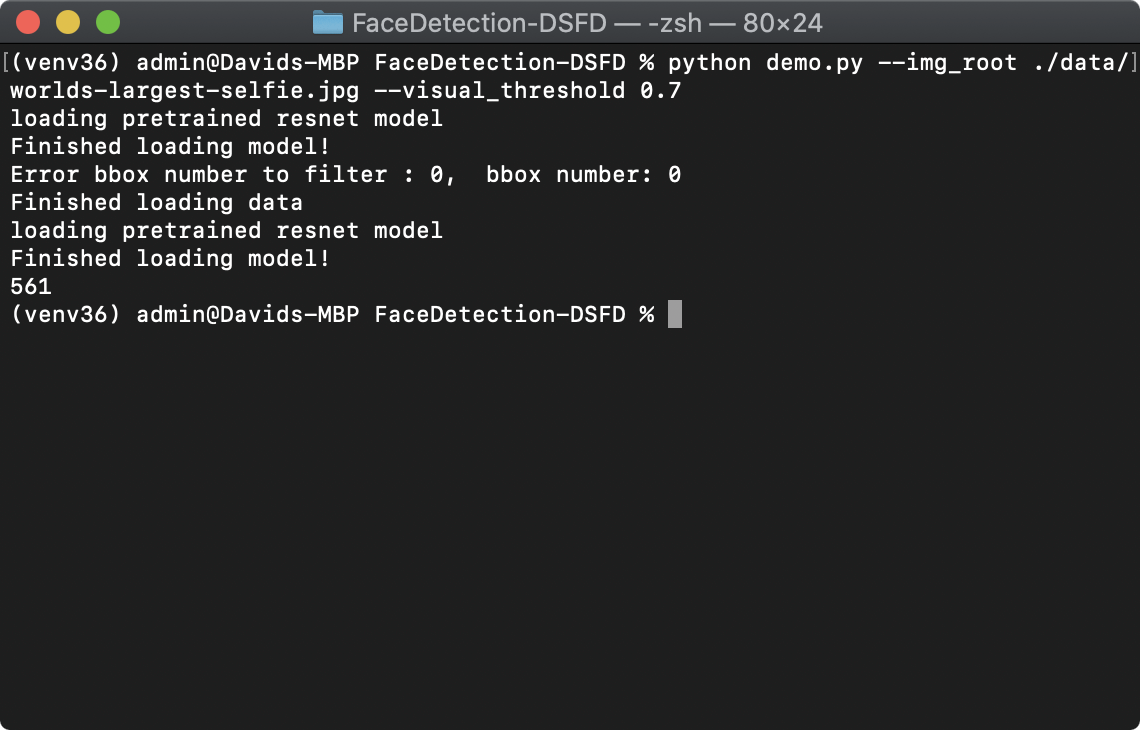The height and width of the screenshot is (730, 1140).
Task: Click the Finished loading data line
Action: pyautogui.click(x=155, y=202)
